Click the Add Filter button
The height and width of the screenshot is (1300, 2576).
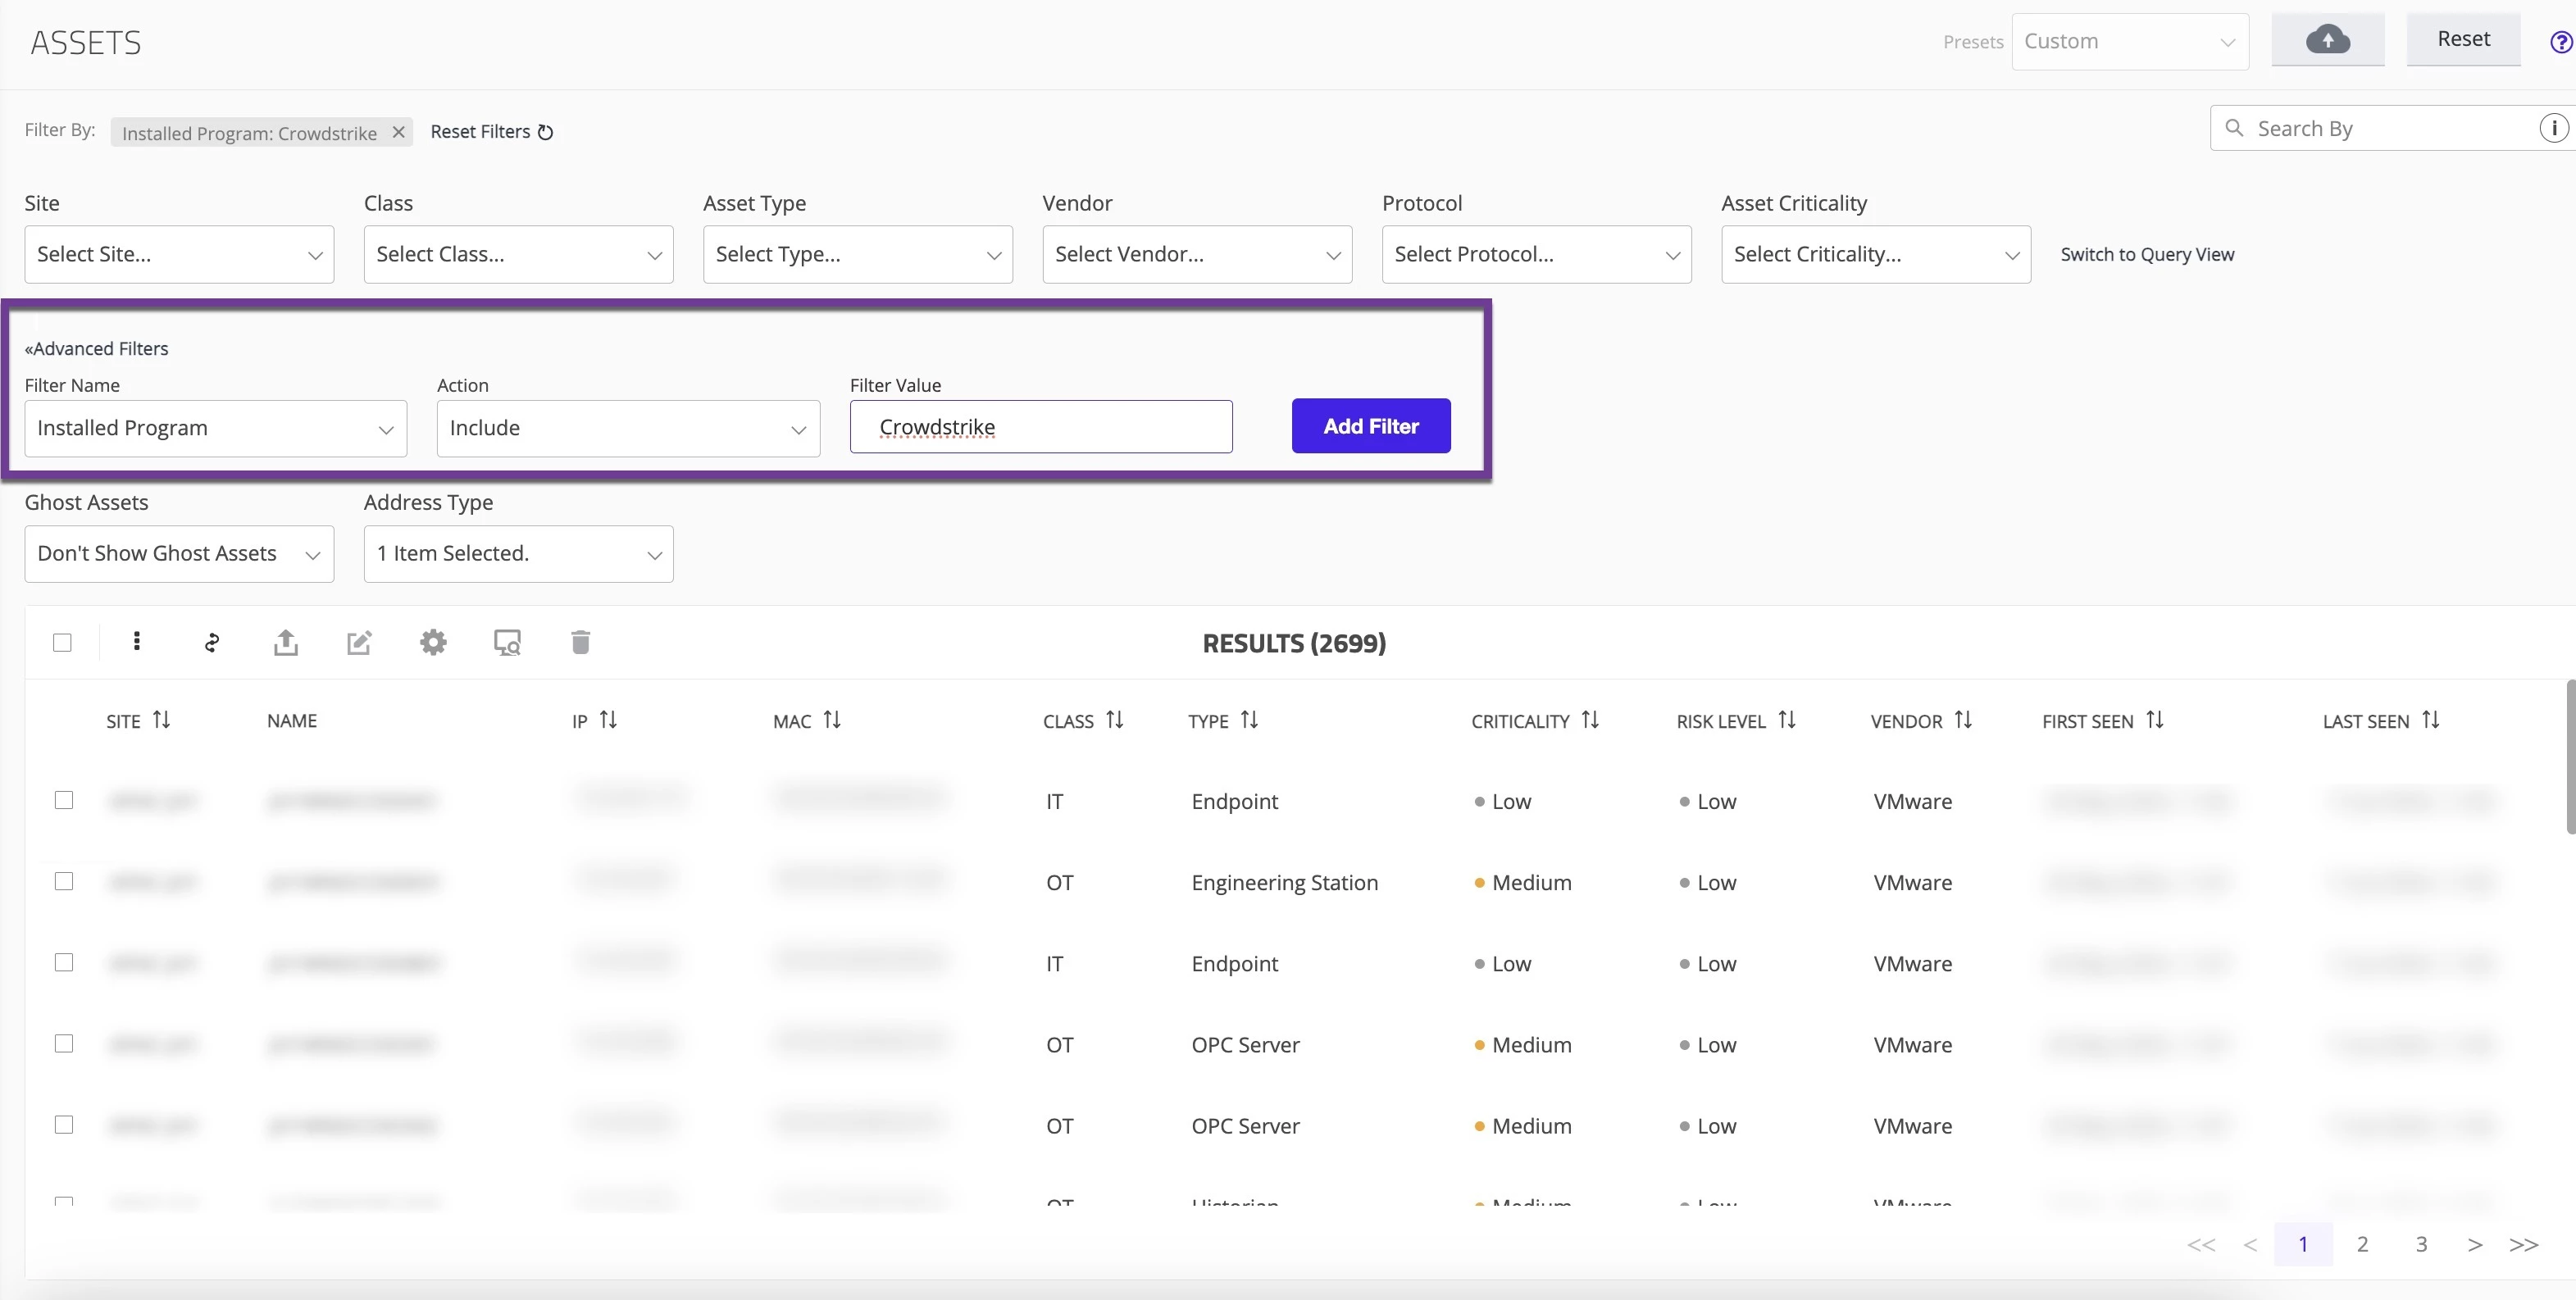[1370, 426]
